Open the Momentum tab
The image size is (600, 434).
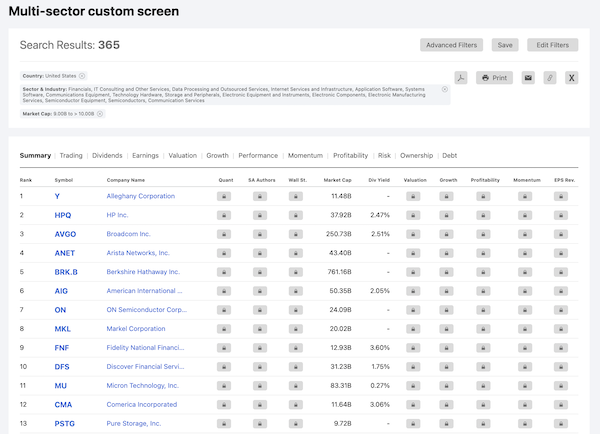tap(305, 155)
